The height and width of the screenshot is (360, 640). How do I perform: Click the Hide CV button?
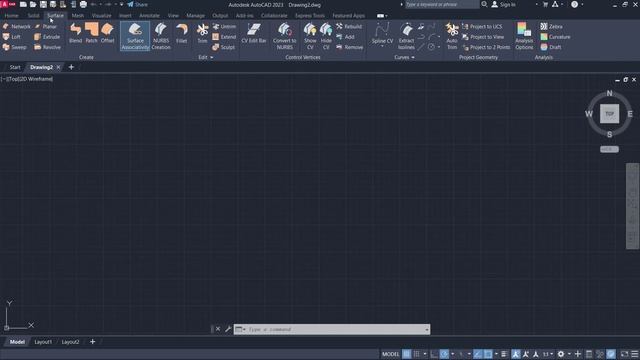coord(326,36)
